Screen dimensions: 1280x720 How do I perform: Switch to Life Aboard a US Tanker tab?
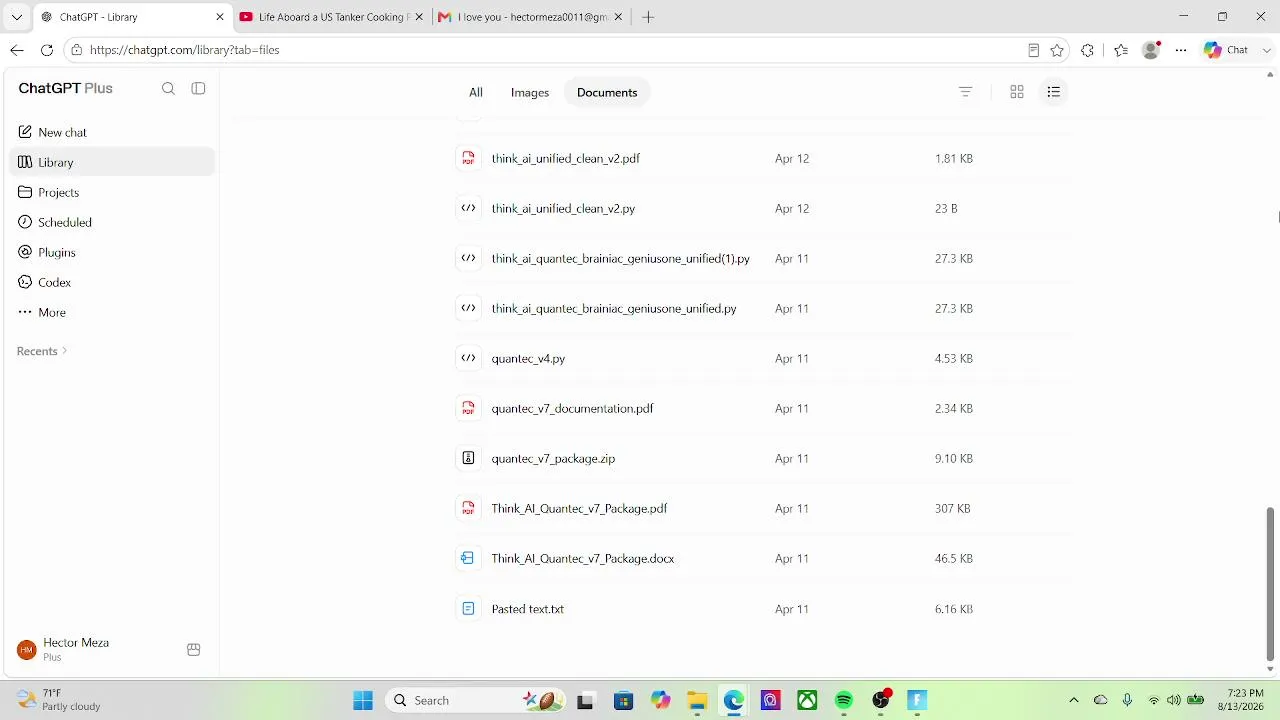tap(331, 17)
